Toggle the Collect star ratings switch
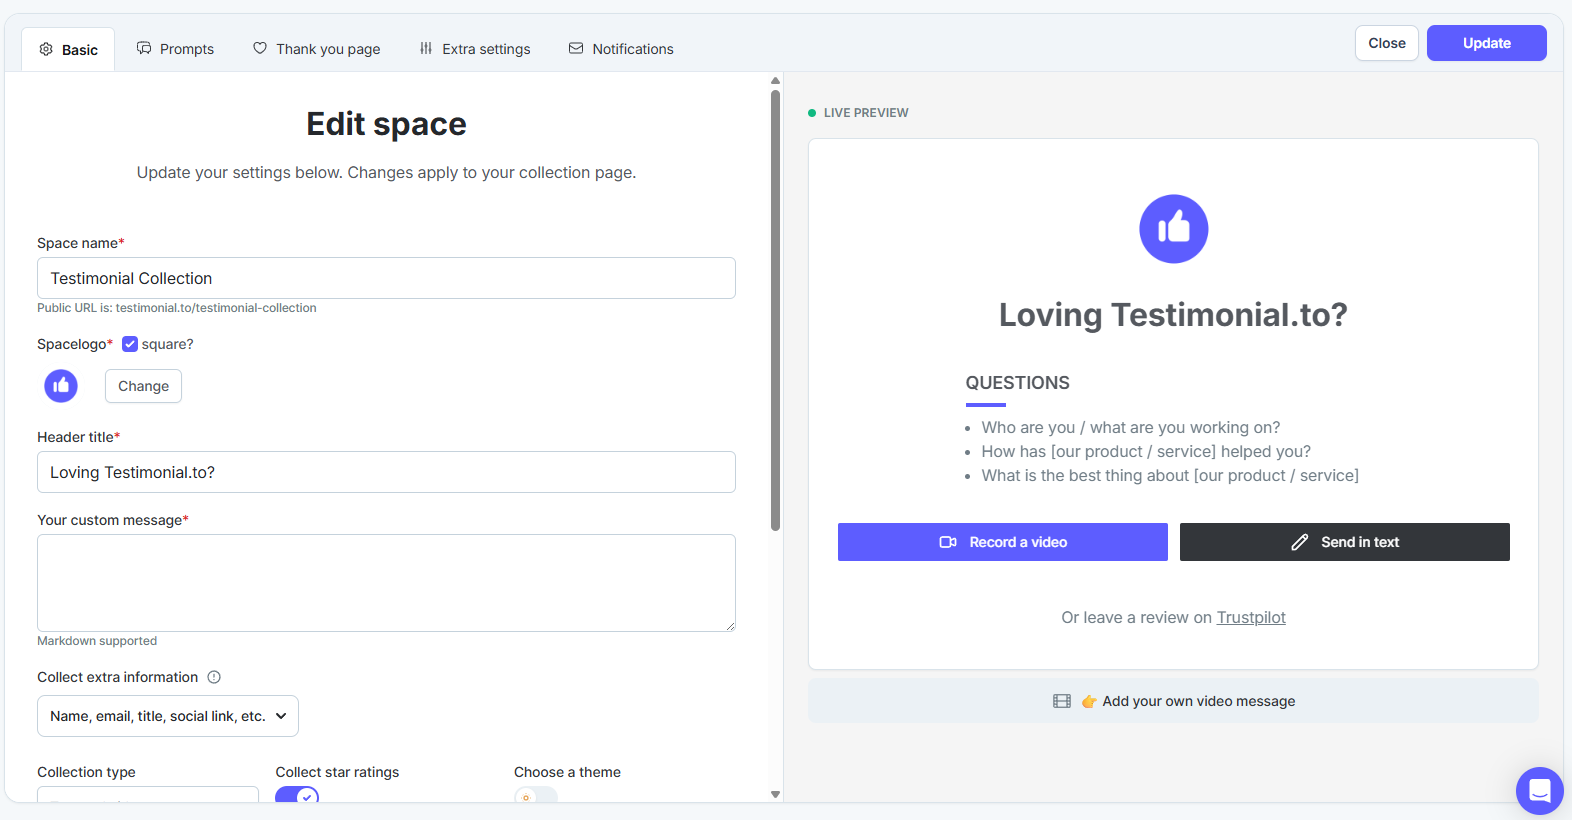 (x=297, y=795)
